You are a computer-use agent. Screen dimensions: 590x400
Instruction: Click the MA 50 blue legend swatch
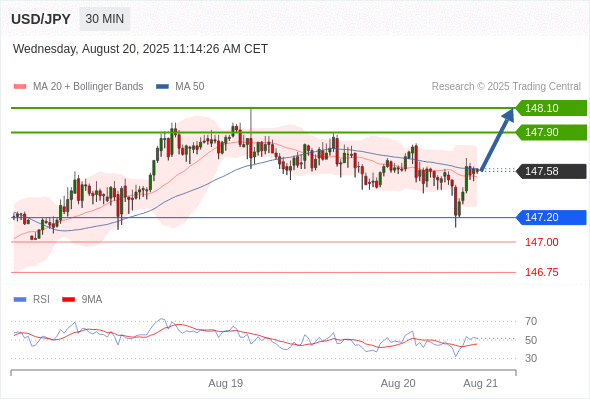coord(162,87)
